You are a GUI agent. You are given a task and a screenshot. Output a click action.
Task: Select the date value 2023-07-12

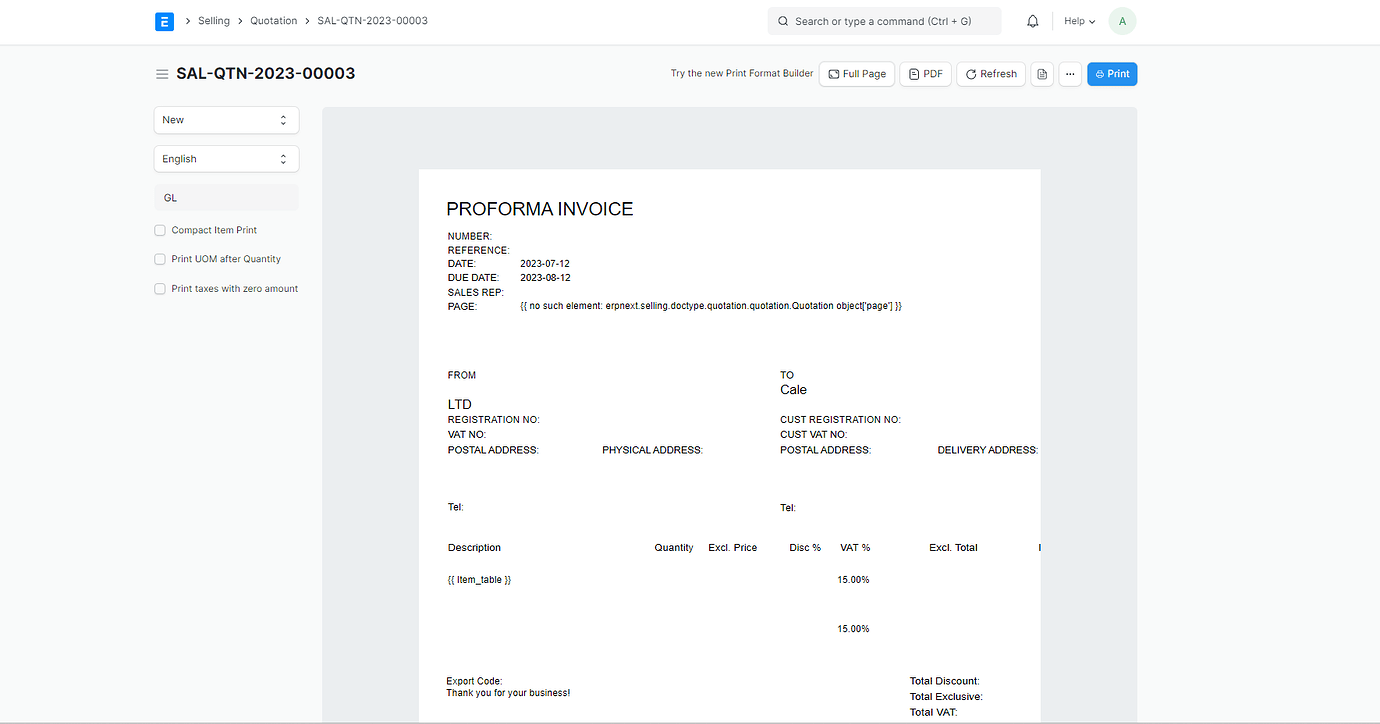545,264
